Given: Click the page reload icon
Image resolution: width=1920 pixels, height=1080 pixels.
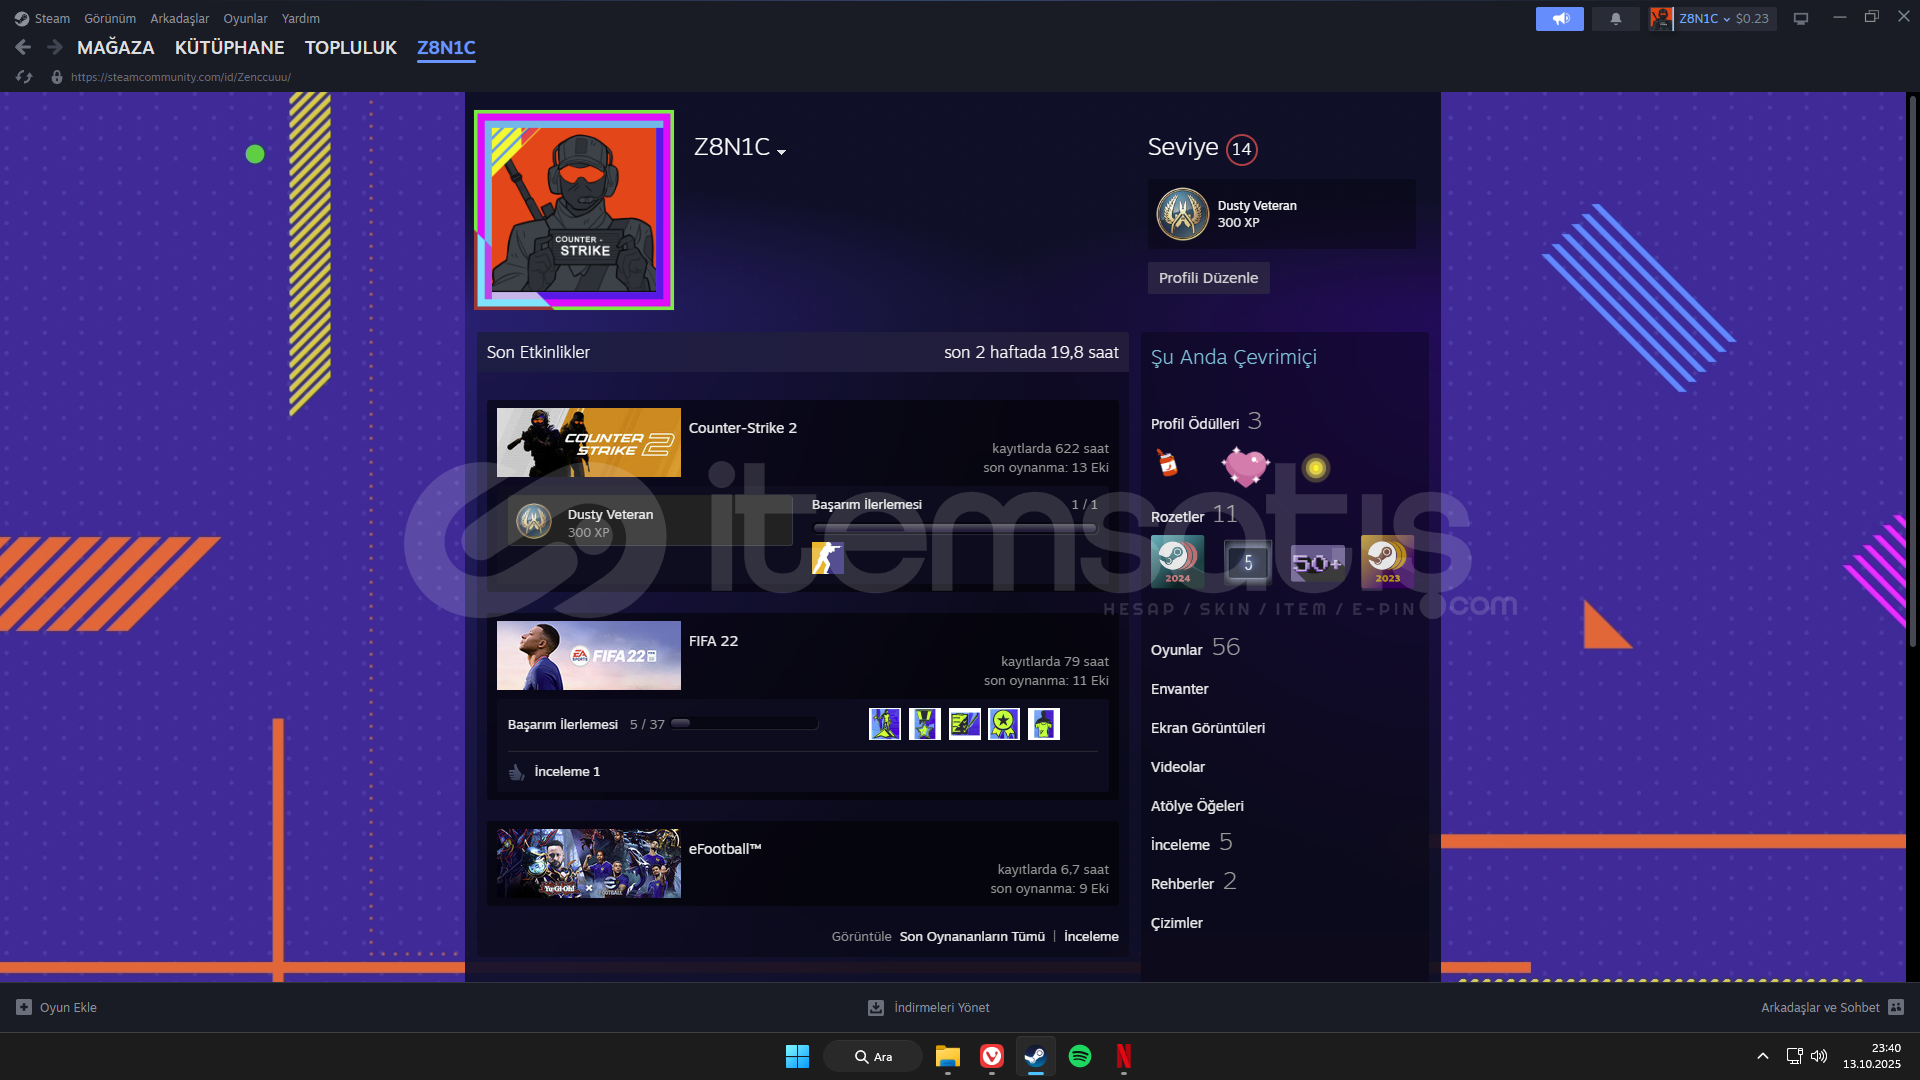Looking at the screenshot, I should point(24,77).
